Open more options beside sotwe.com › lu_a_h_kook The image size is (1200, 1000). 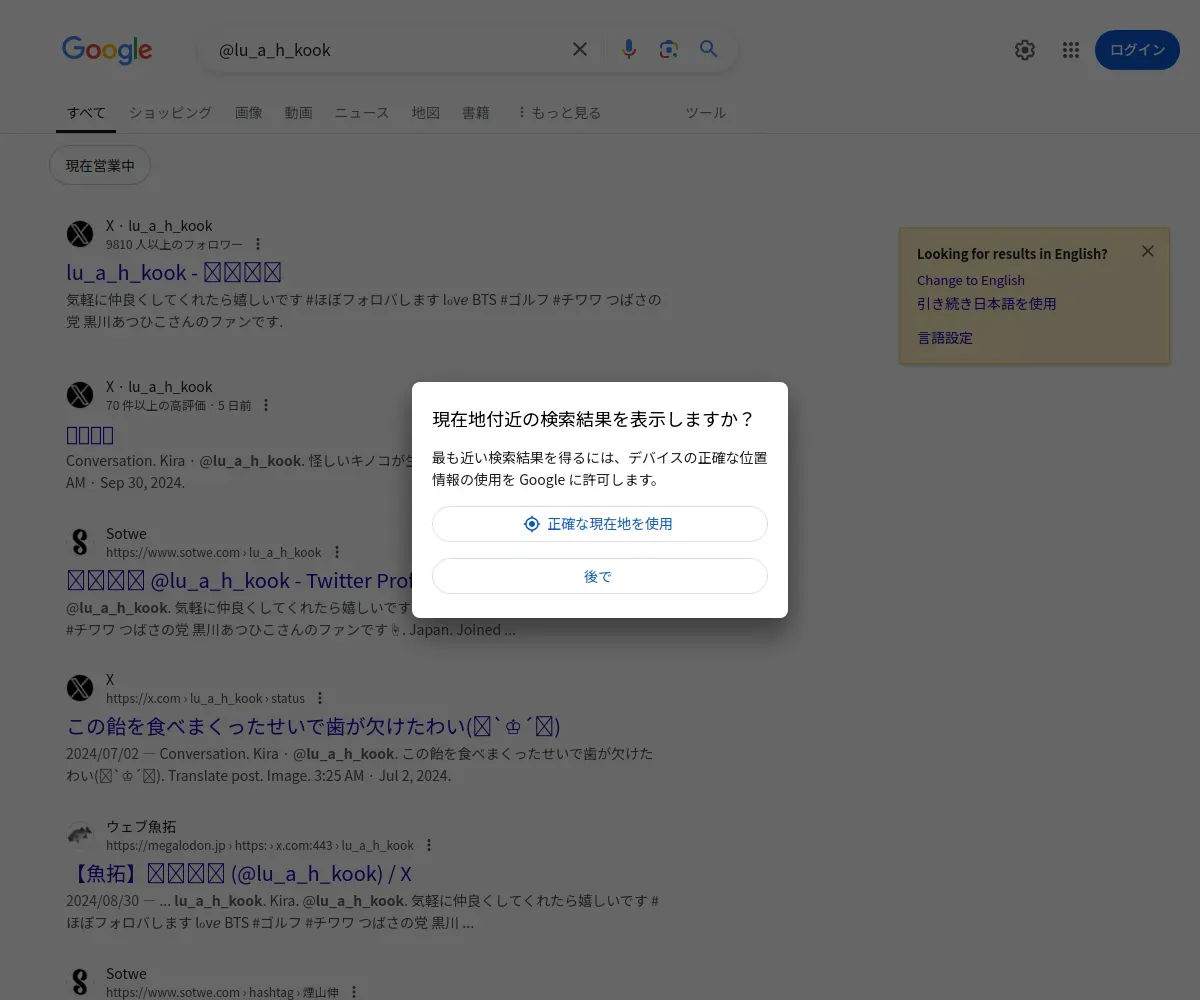(x=337, y=552)
